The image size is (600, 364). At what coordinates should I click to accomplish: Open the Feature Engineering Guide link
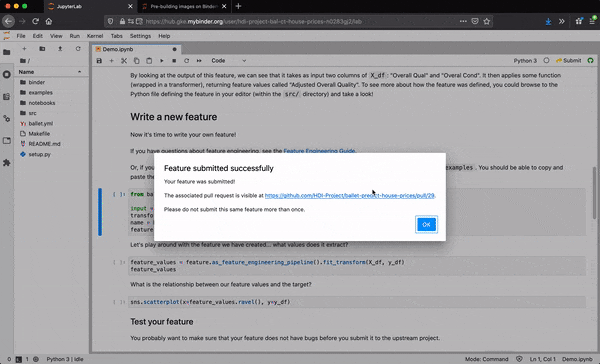coord(319,151)
